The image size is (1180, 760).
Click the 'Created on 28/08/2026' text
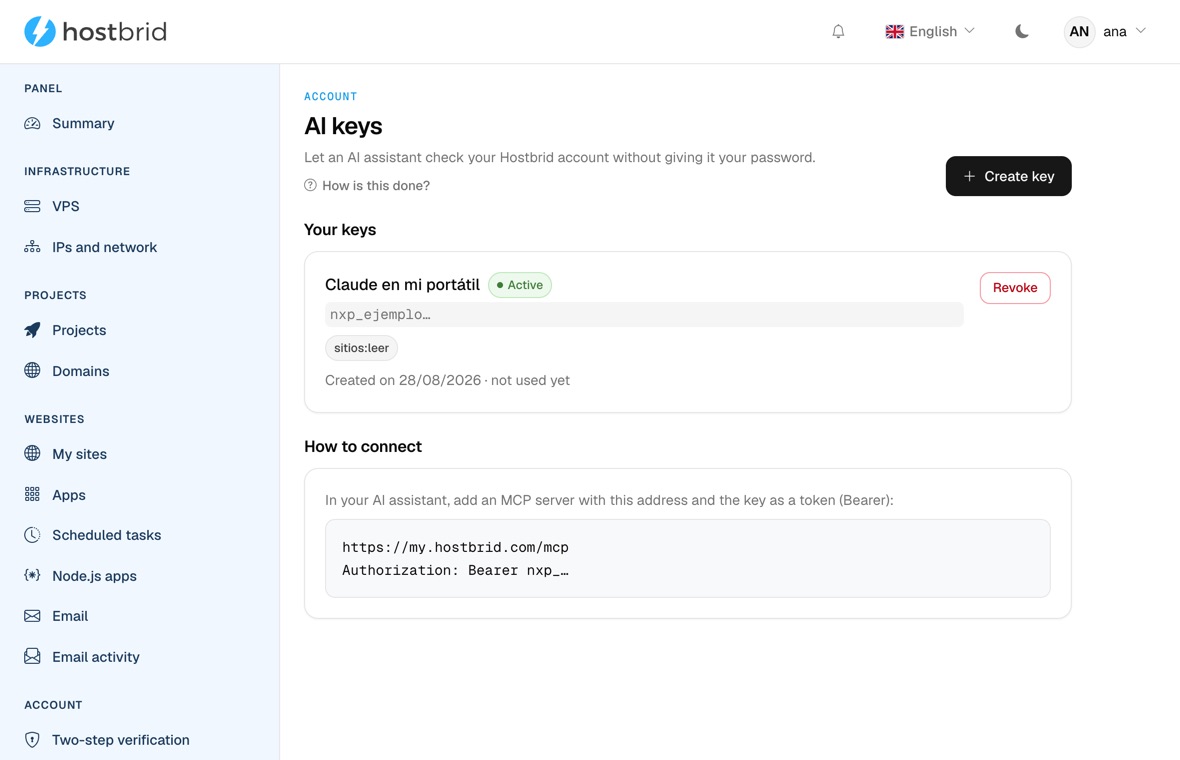403,380
